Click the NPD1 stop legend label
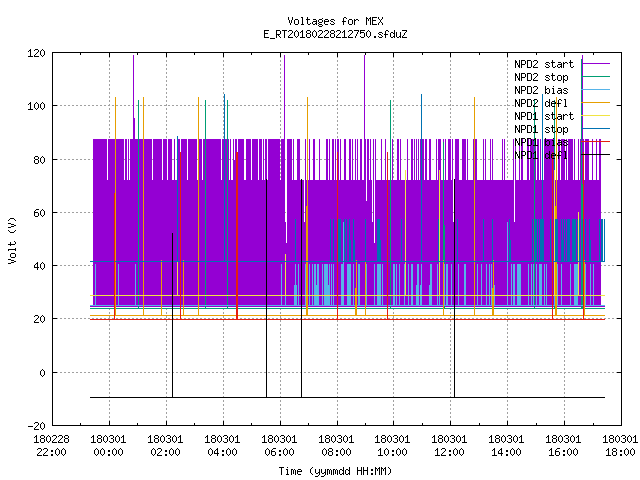 541,129
